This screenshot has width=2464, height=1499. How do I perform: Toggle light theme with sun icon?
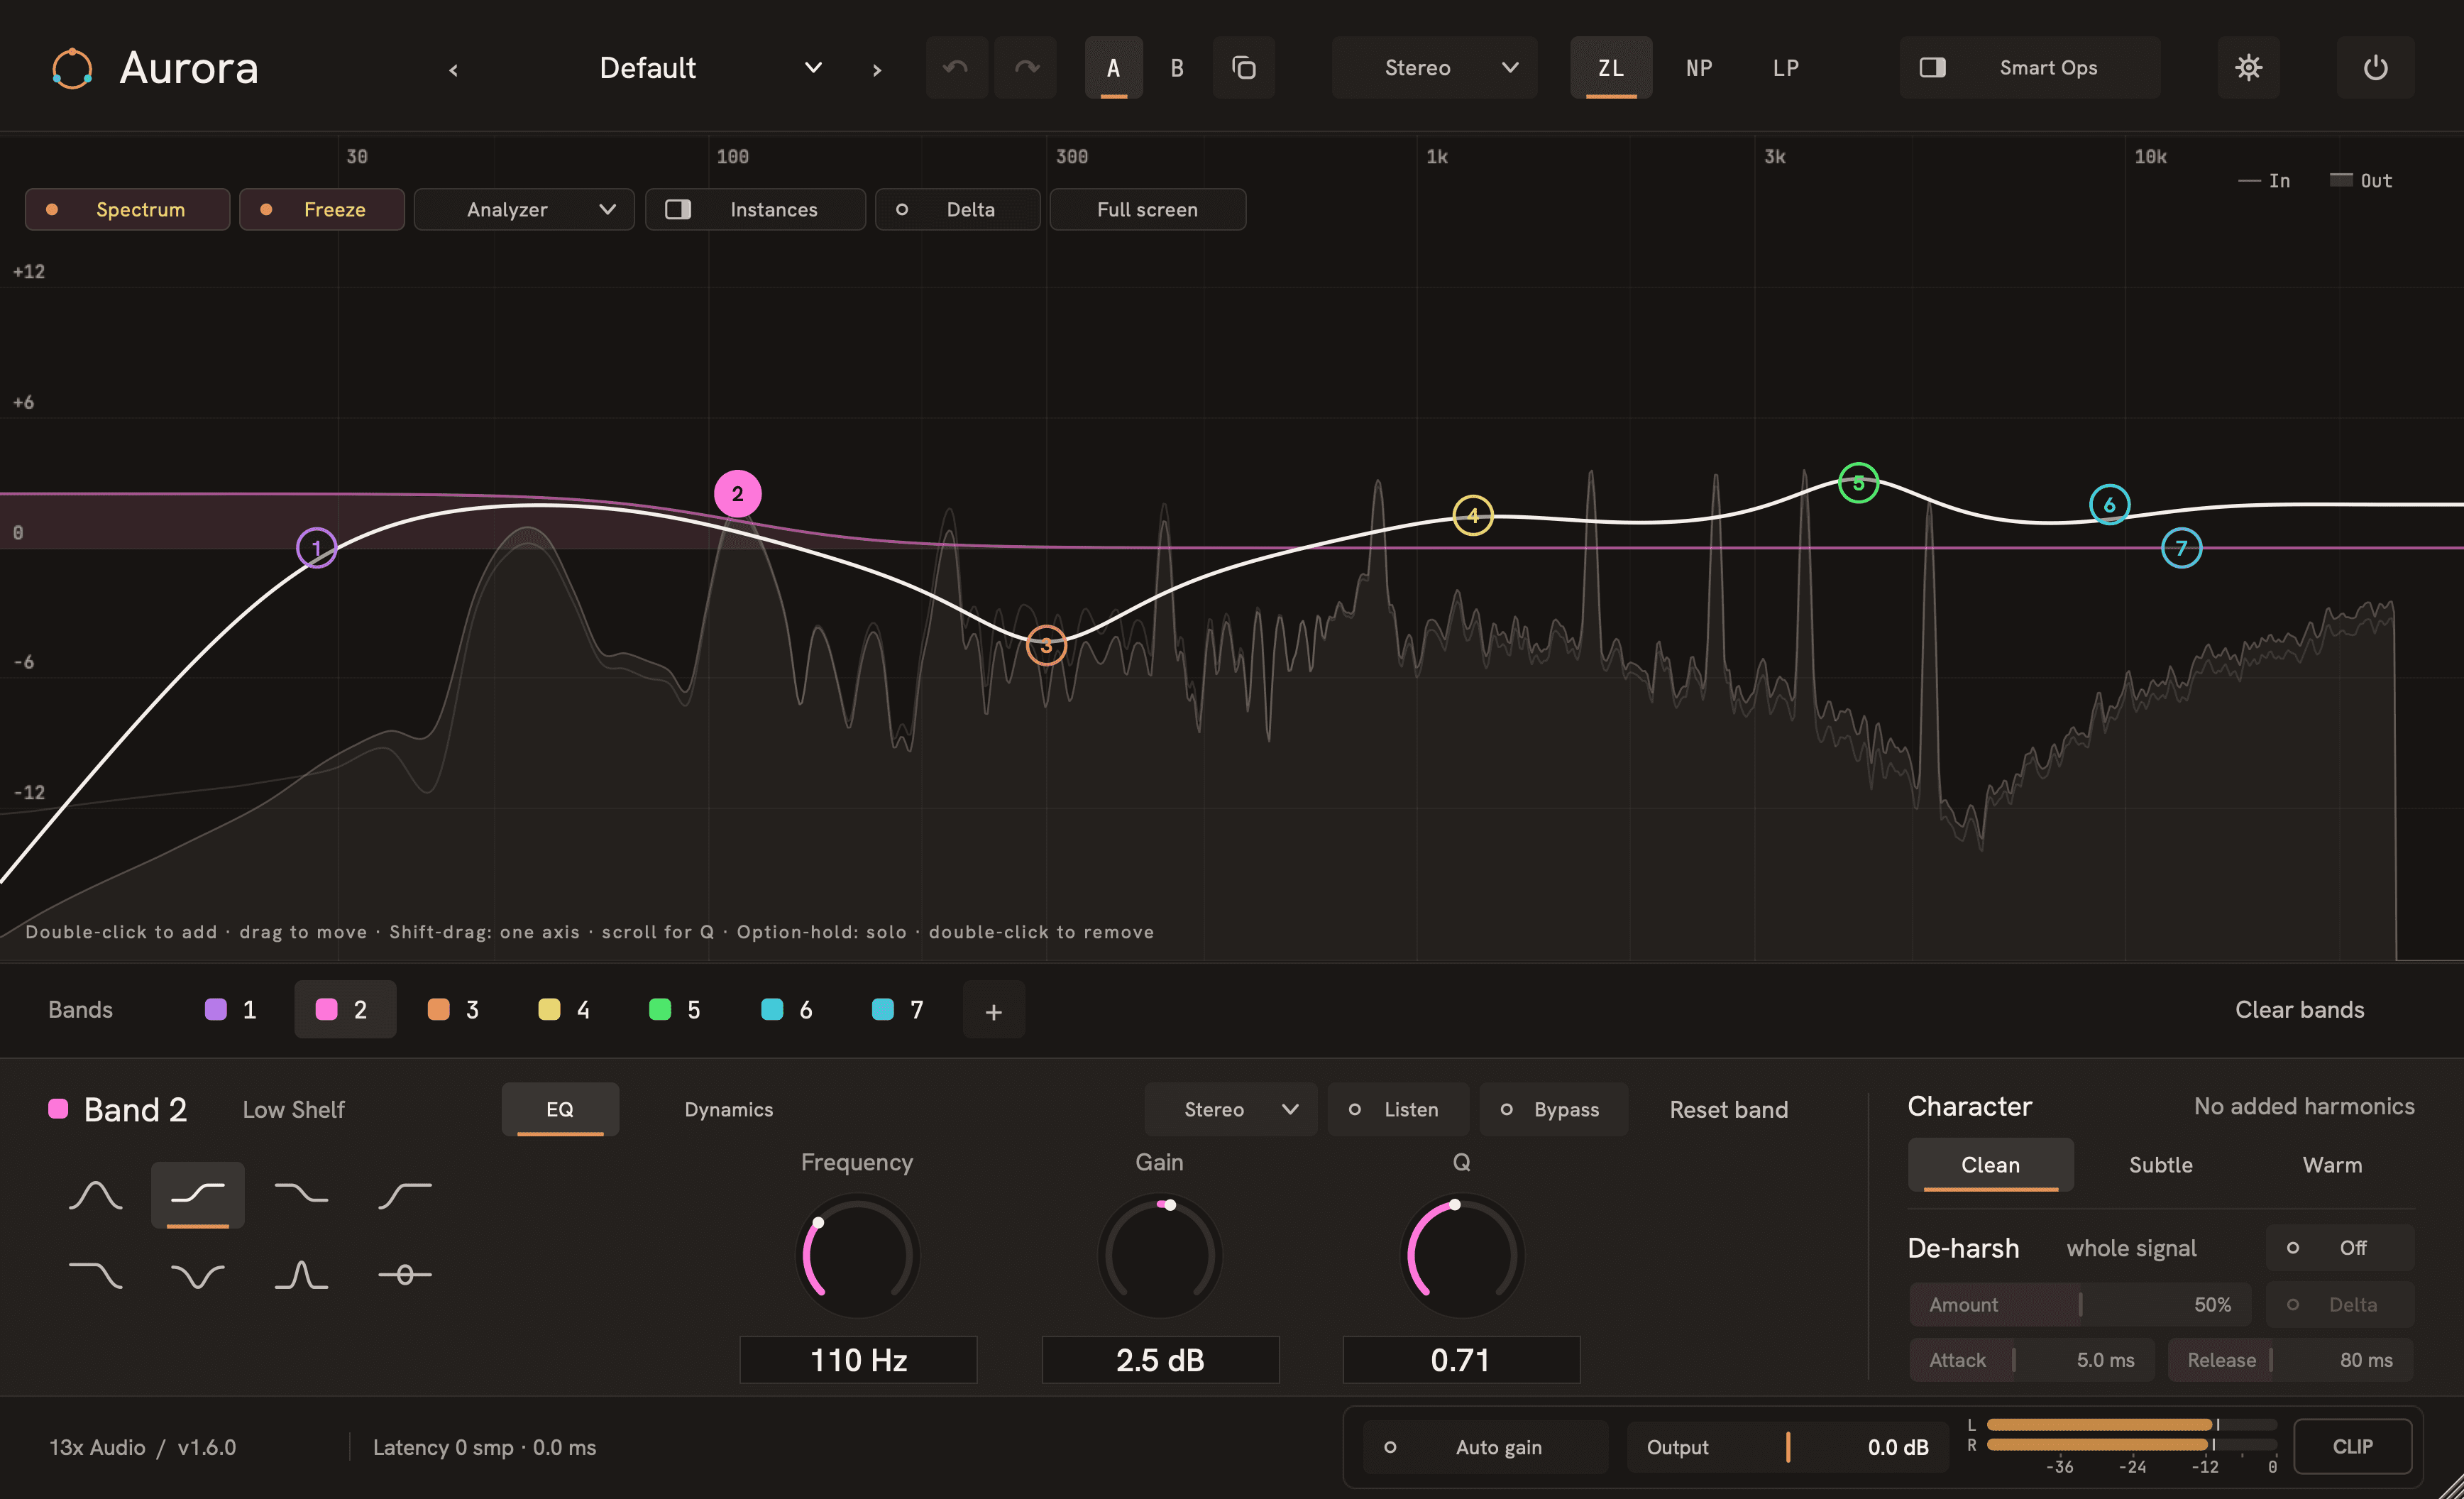coord(2248,68)
